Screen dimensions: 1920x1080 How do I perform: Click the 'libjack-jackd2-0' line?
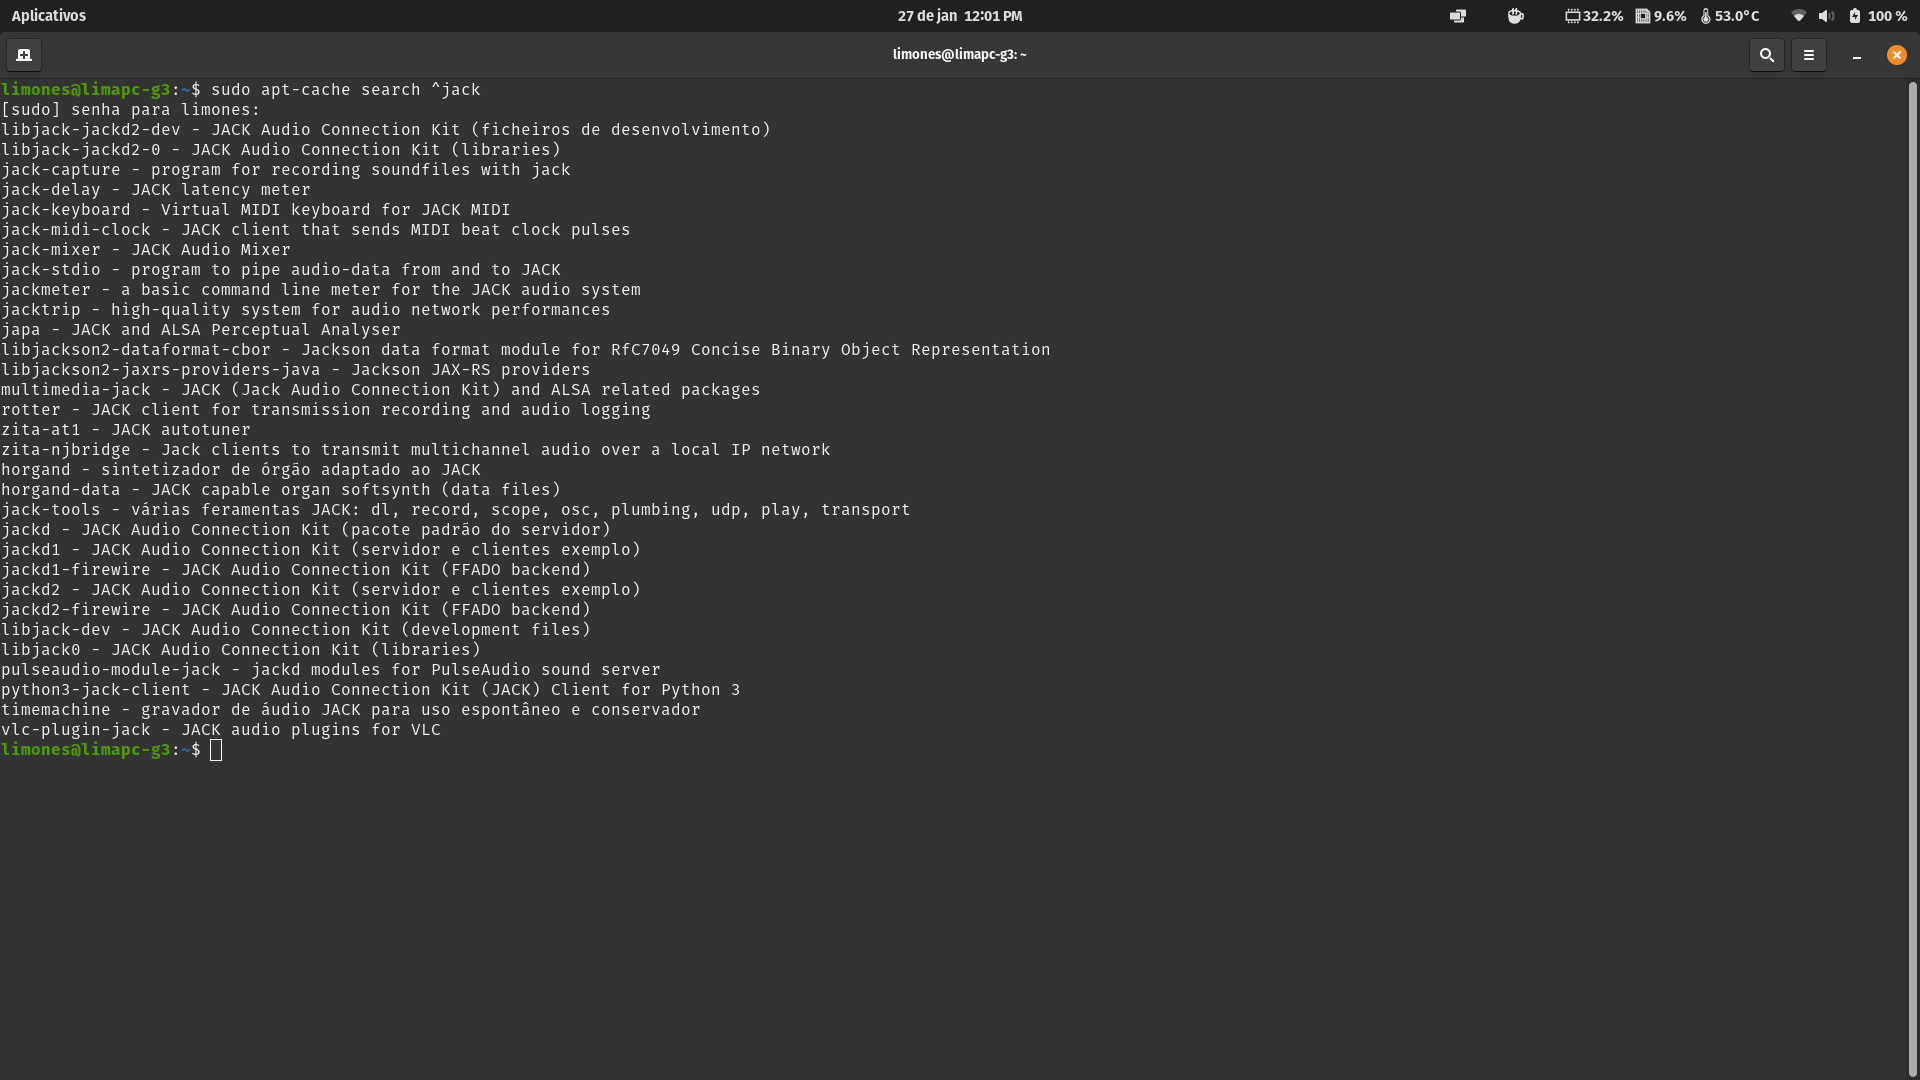(x=281, y=150)
